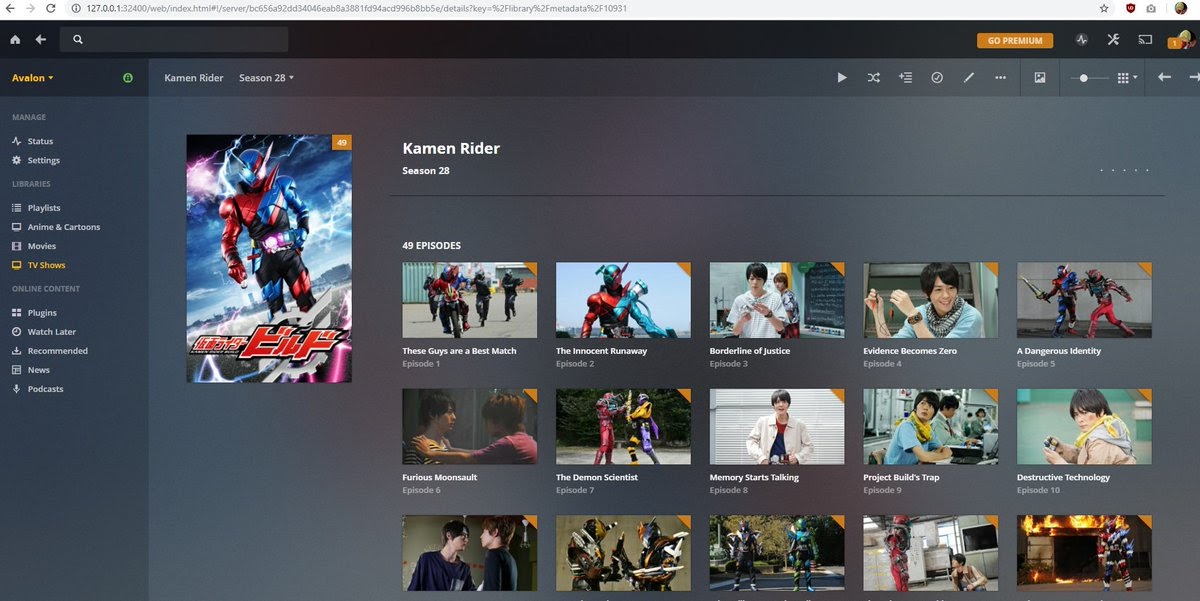
Task: Open Season 28 dropdown in breadcrumb
Action: 266,78
